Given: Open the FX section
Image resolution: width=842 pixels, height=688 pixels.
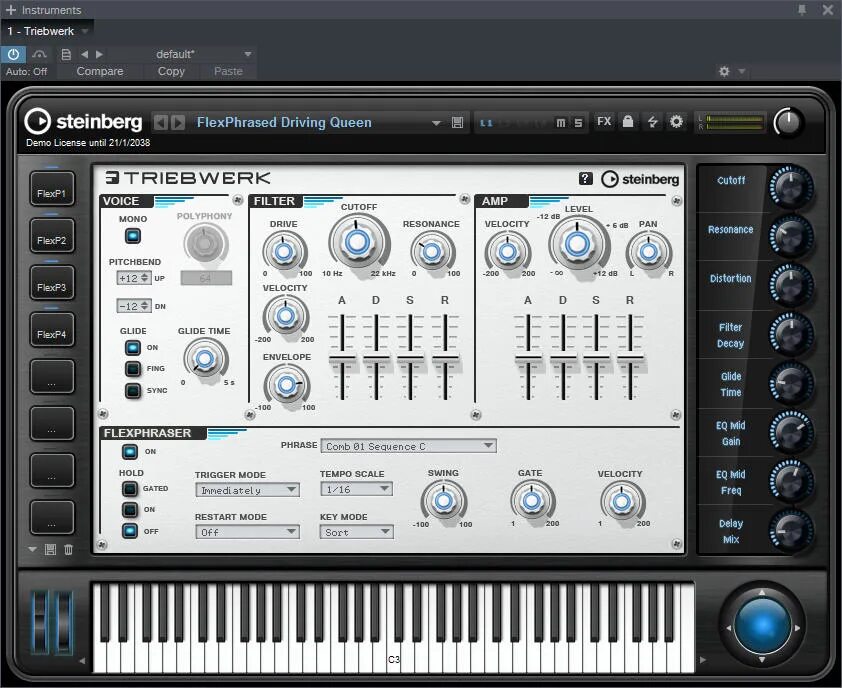Looking at the screenshot, I should tap(604, 121).
